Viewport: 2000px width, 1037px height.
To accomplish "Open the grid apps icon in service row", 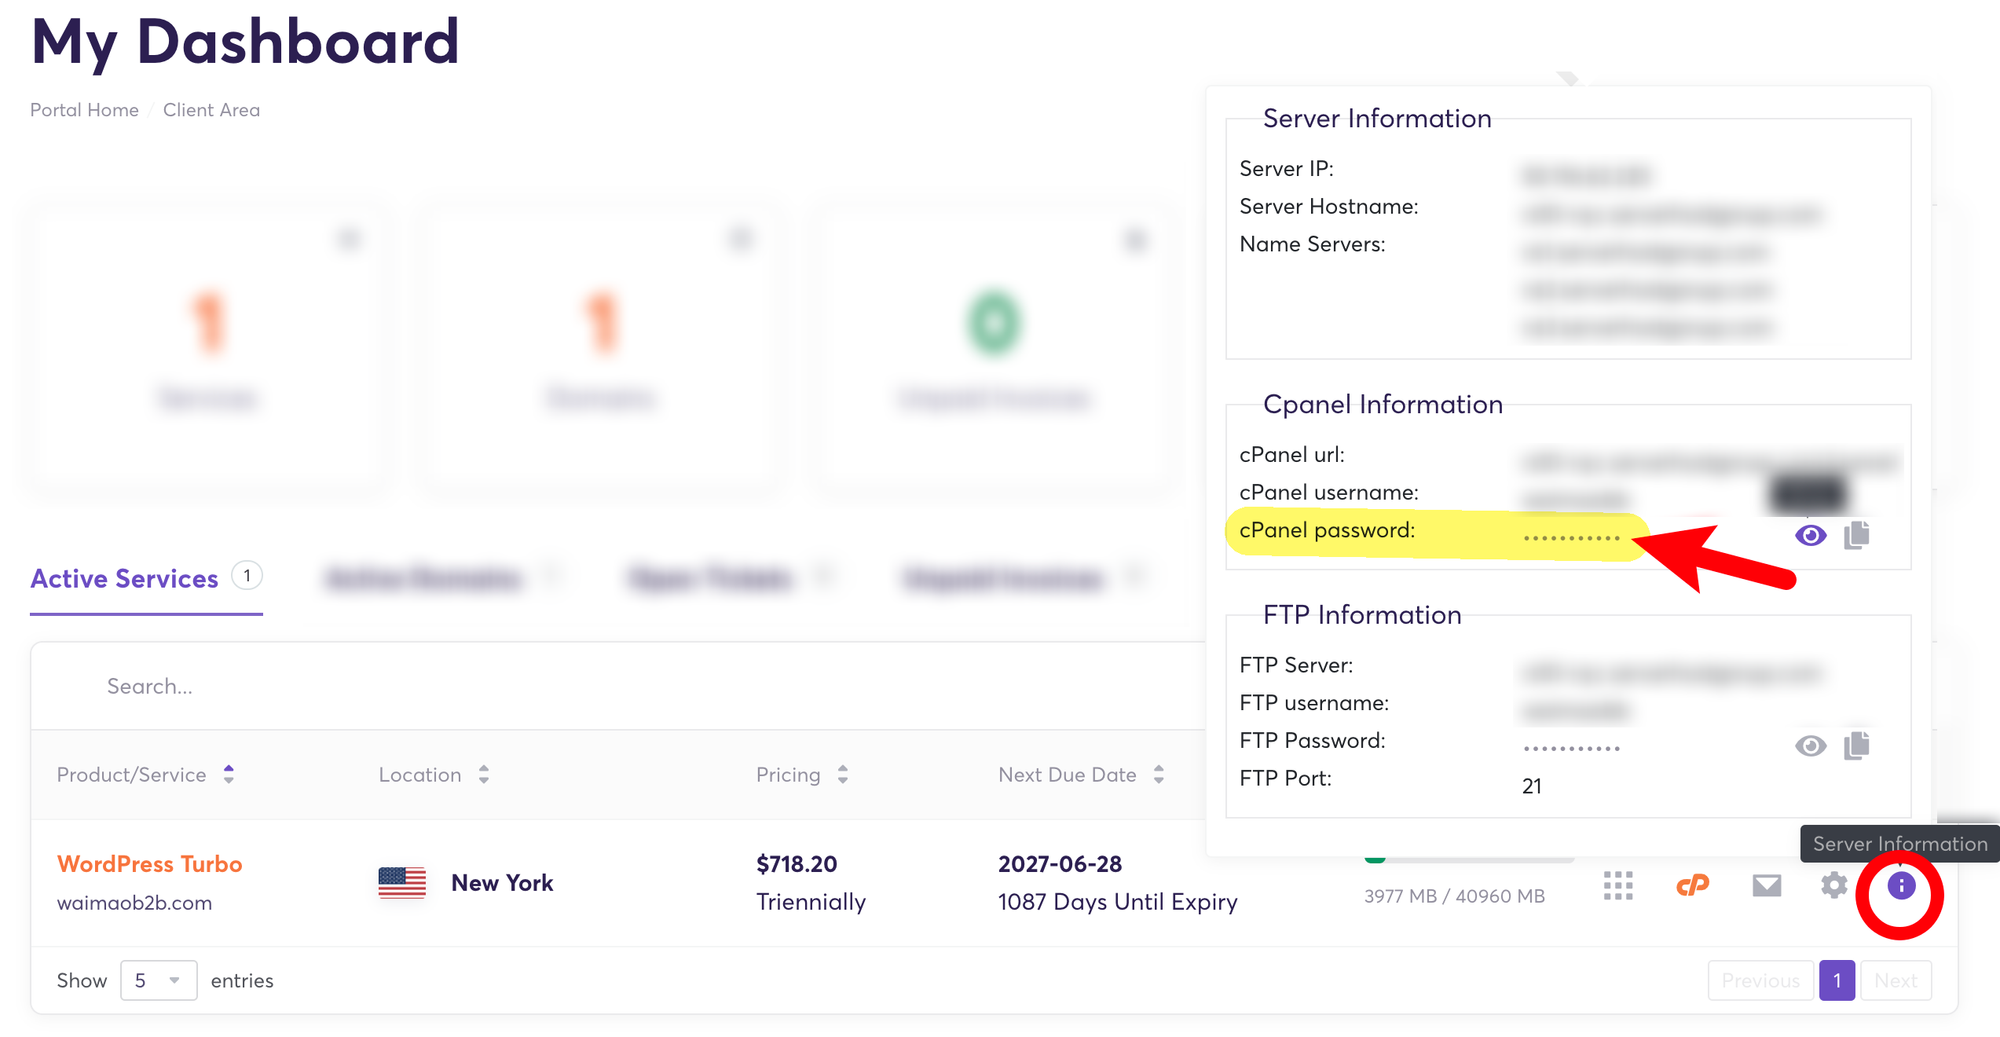I will pyautogui.click(x=1617, y=886).
